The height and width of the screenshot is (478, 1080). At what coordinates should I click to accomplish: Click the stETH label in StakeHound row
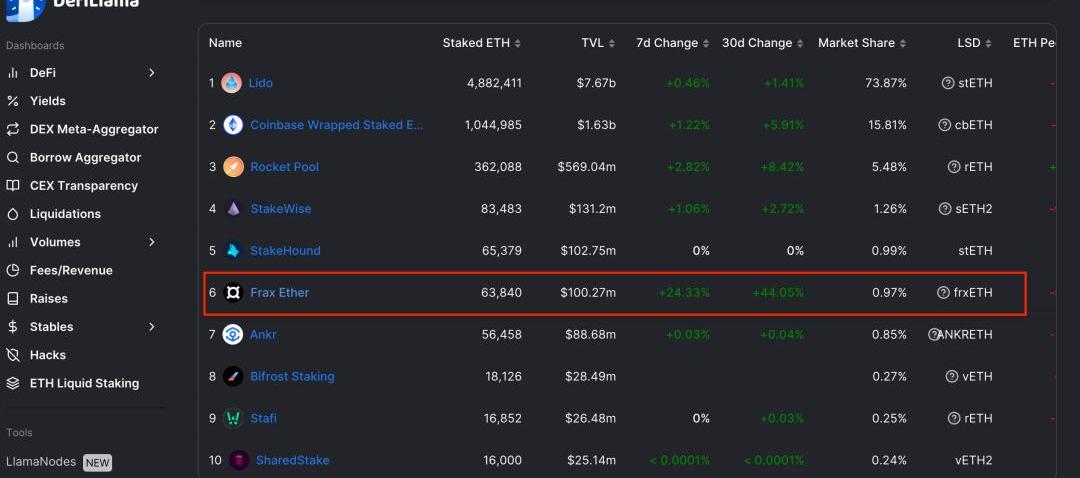[x=975, y=251]
